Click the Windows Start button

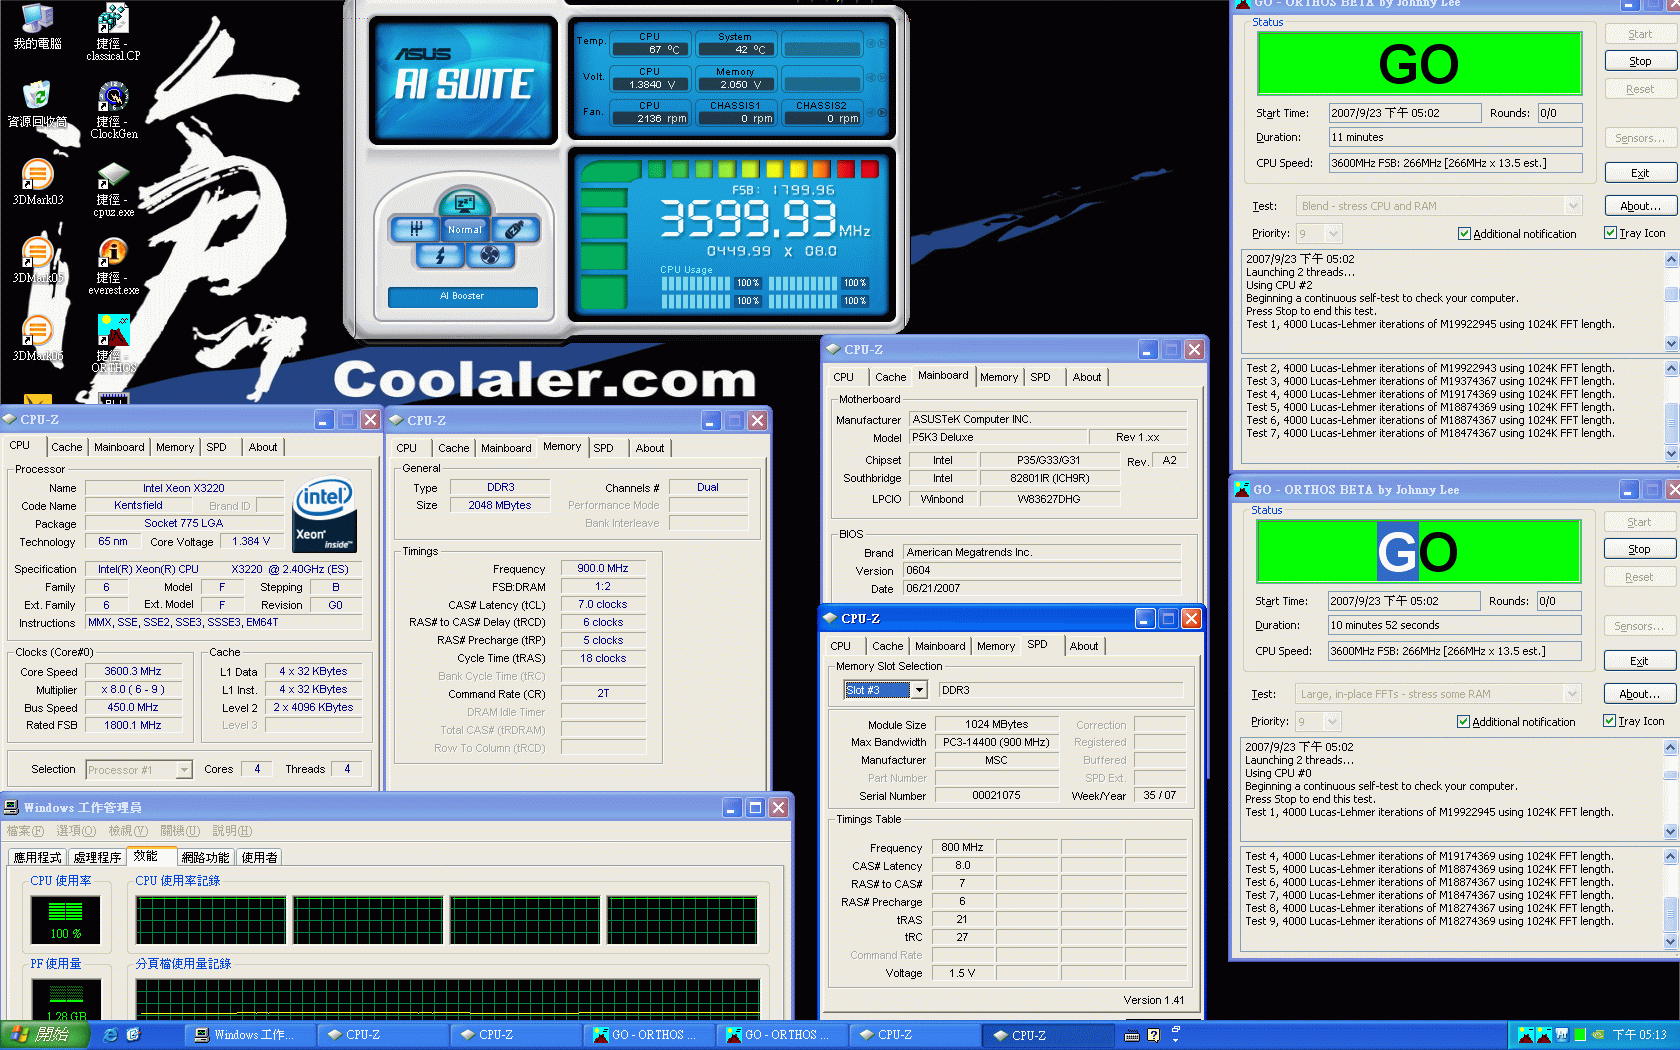click(x=43, y=1035)
